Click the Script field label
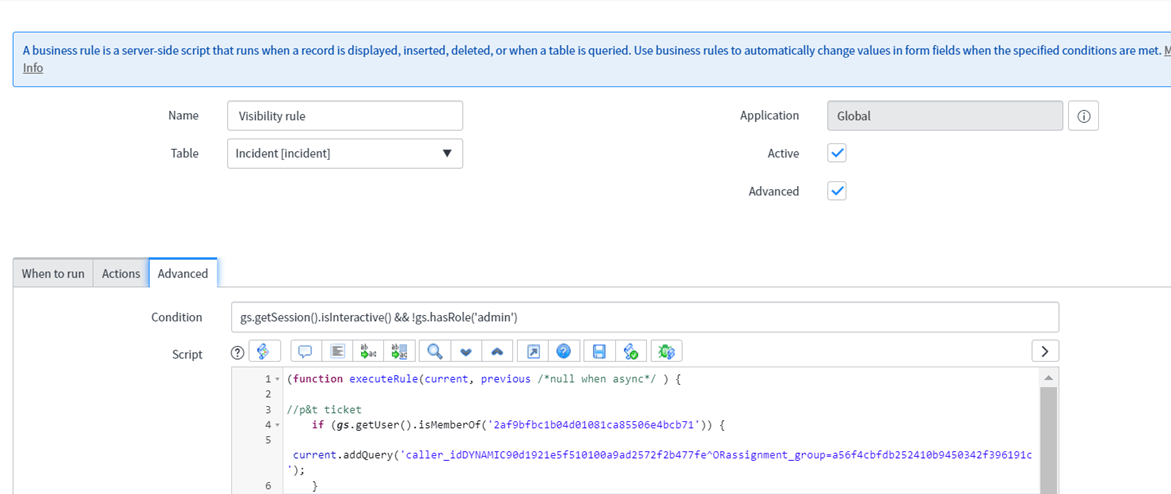1171x494 pixels. pyautogui.click(x=187, y=354)
